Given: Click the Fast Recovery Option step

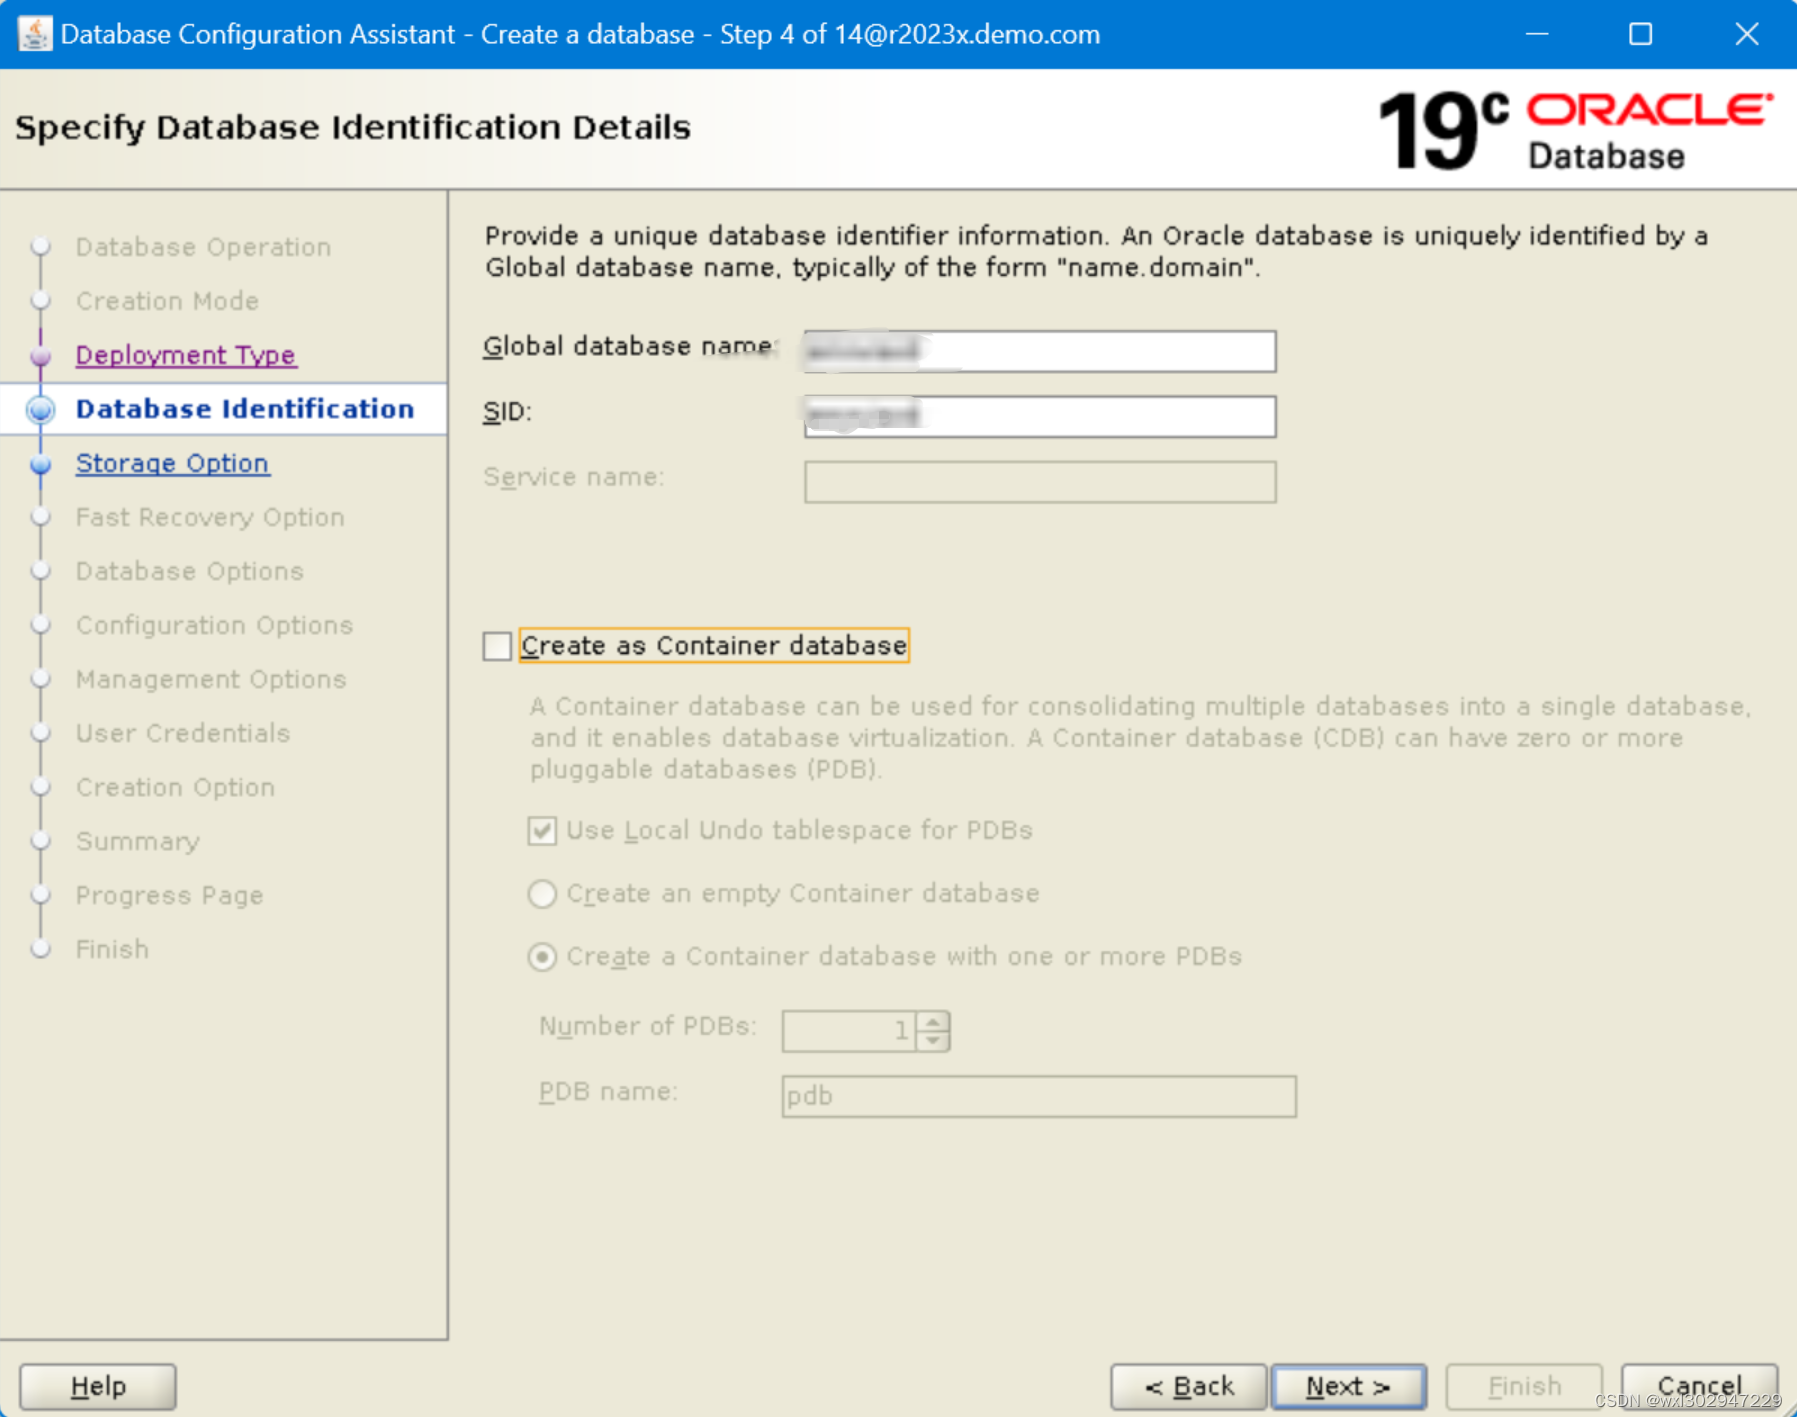Looking at the screenshot, I should pos(210,517).
